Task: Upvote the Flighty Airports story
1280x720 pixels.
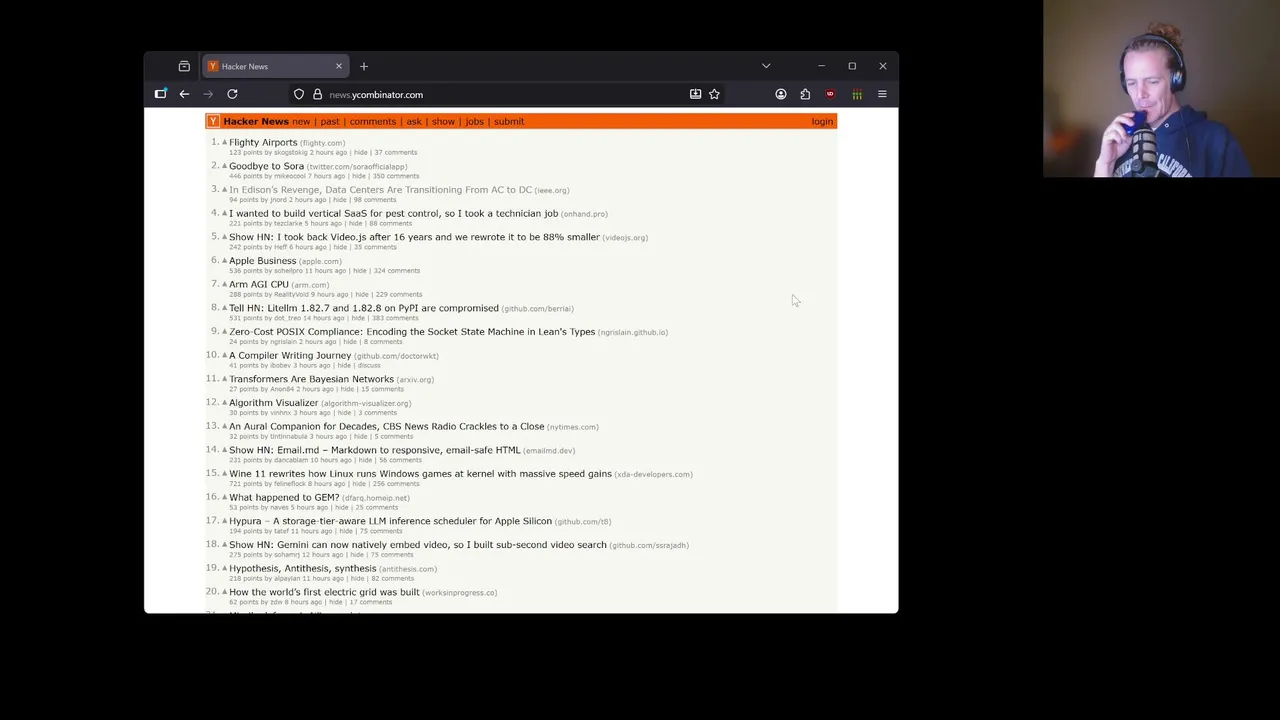Action: (x=224, y=142)
